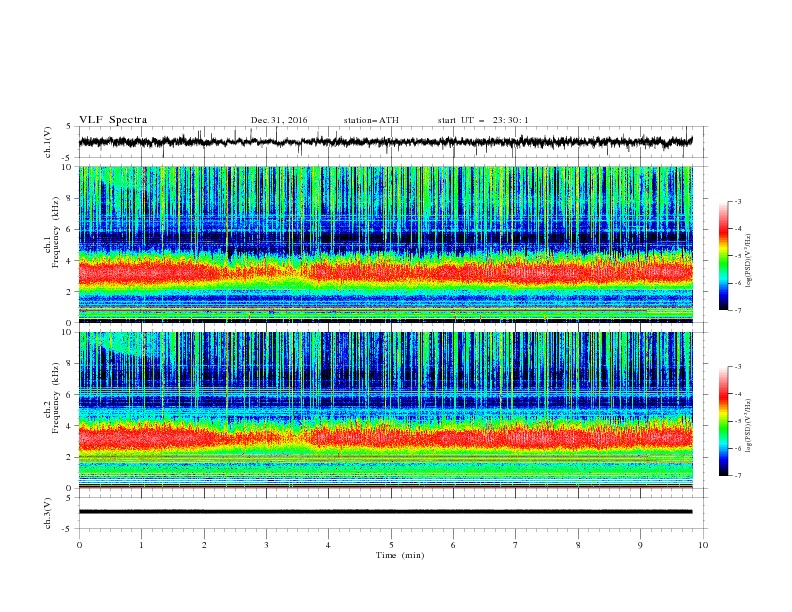
Task: Click the ch.2 spectrogram red noise band
Action: coord(385,437)
